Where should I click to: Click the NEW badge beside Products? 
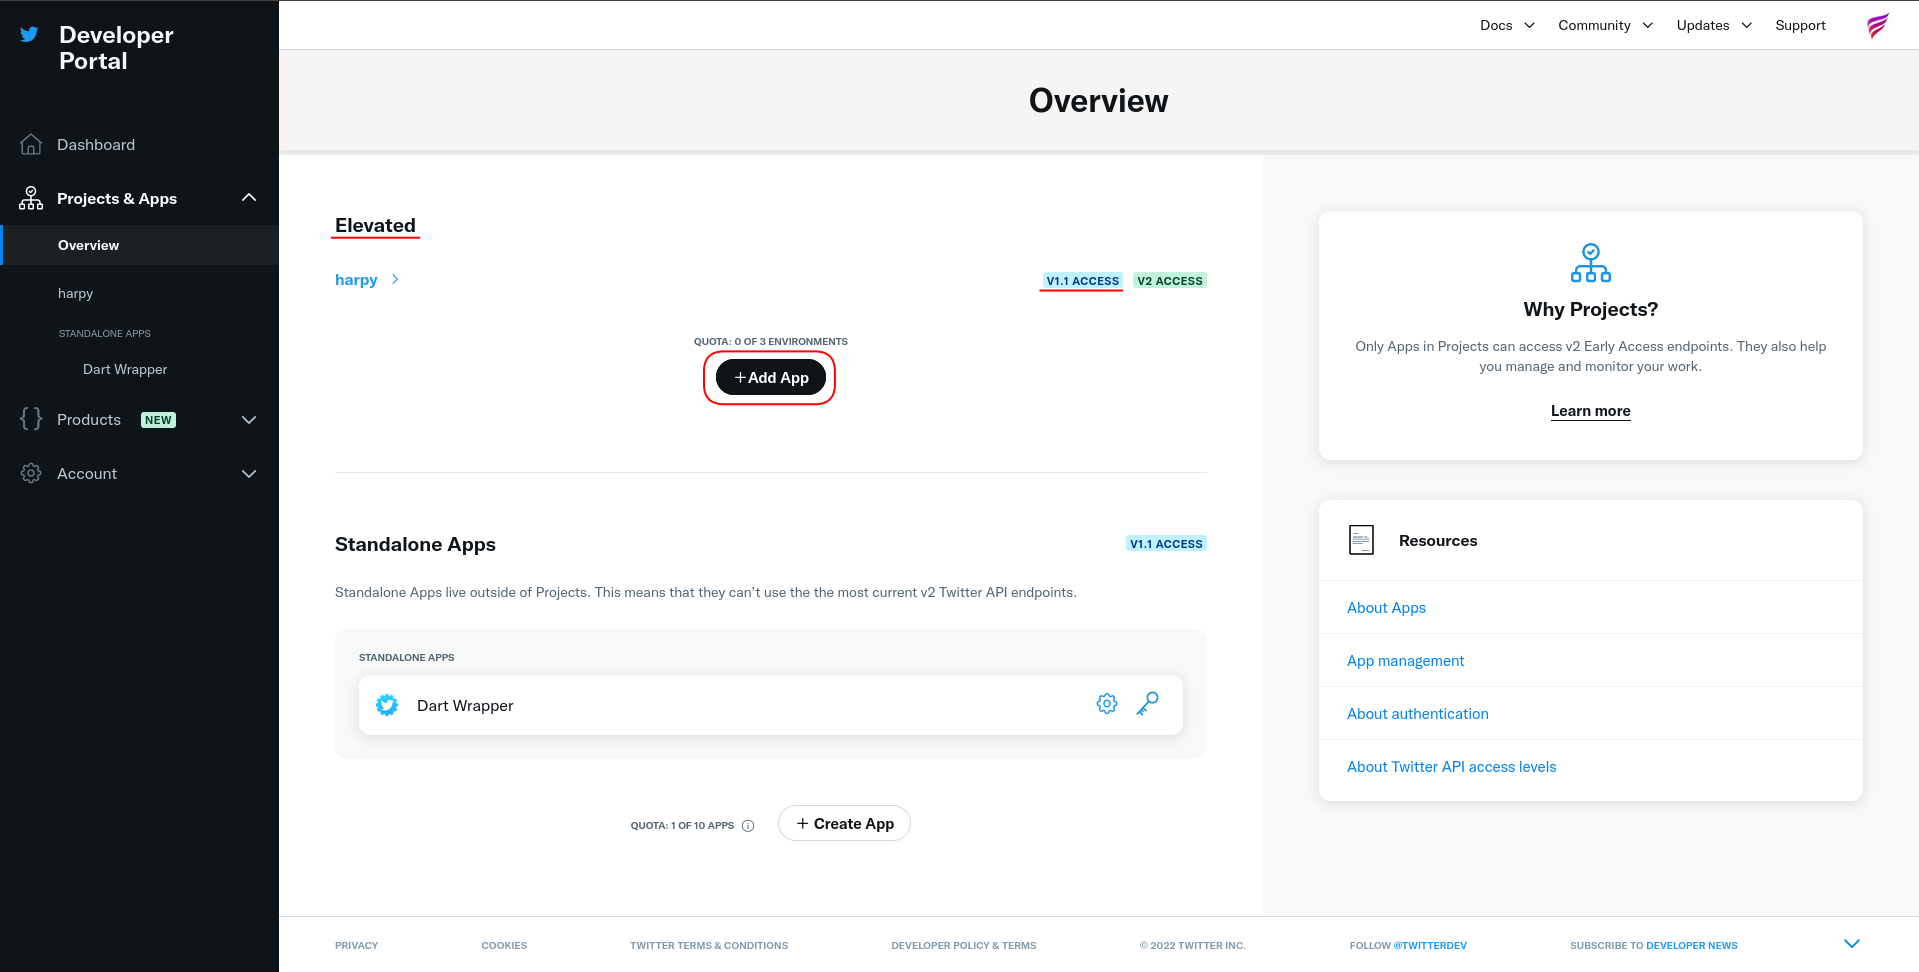158,420
